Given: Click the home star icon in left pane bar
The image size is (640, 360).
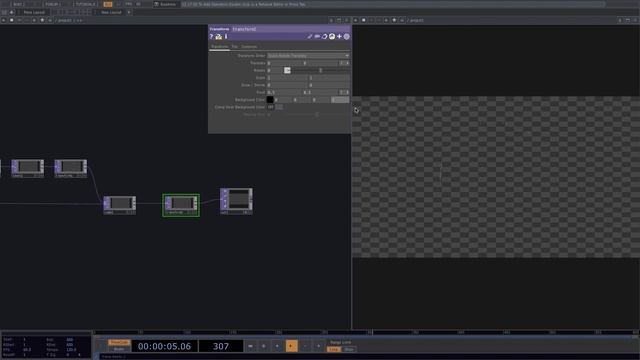Looking at the screenshot, I should (x=42, y=20).
